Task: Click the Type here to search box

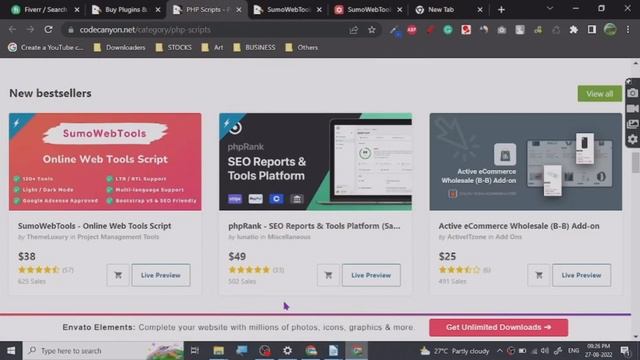Action: point(104,351)
